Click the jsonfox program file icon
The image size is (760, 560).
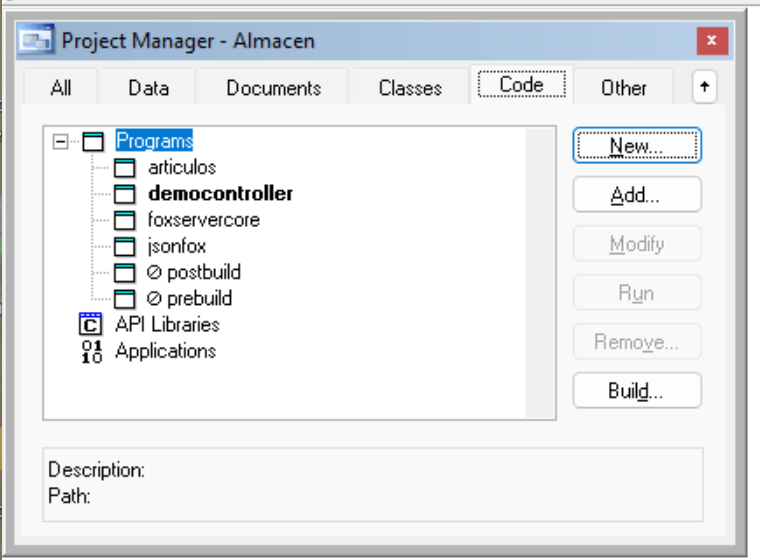coord(125,246)
